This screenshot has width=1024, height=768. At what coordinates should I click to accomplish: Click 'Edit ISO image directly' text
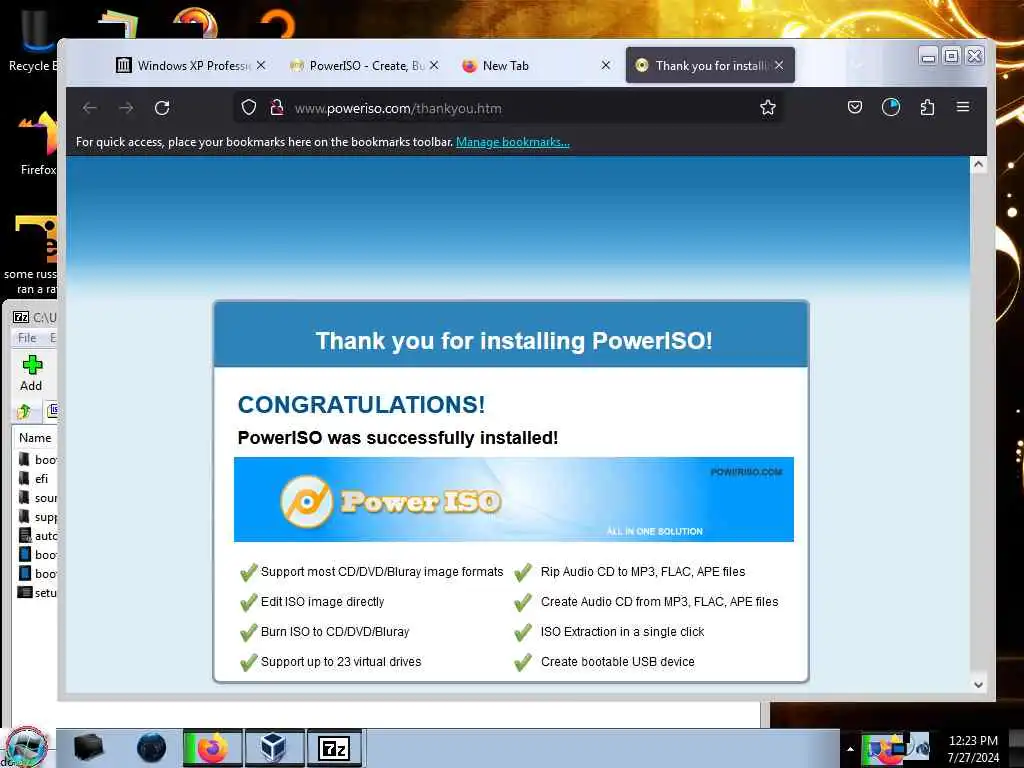(x=323, y=601)
